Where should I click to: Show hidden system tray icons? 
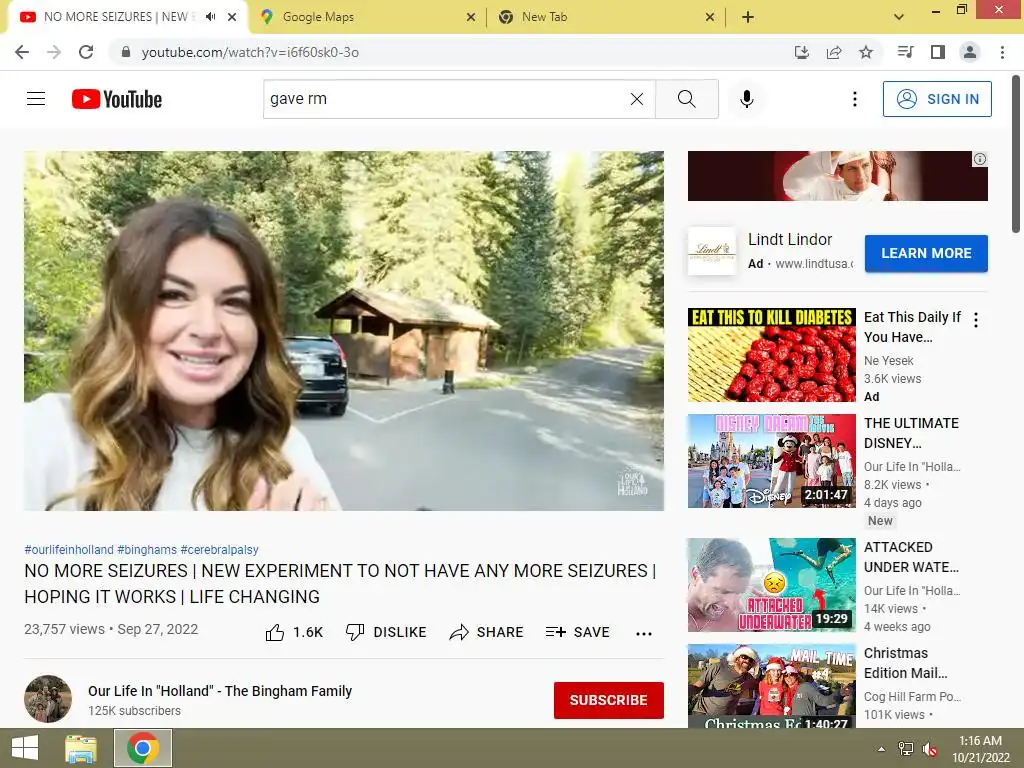point(881,748)
